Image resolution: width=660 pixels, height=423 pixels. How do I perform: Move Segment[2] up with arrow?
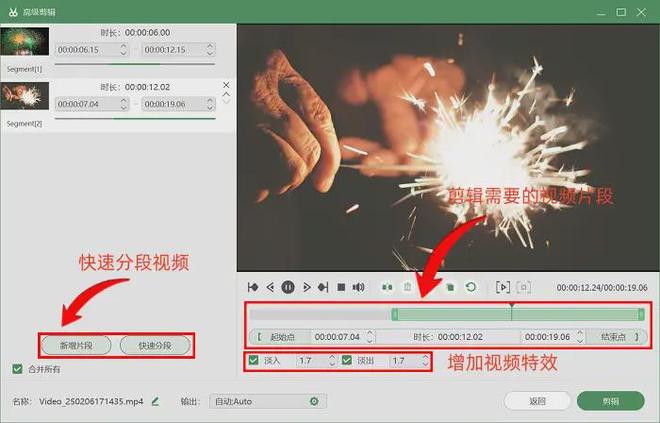tap(226, 94)
